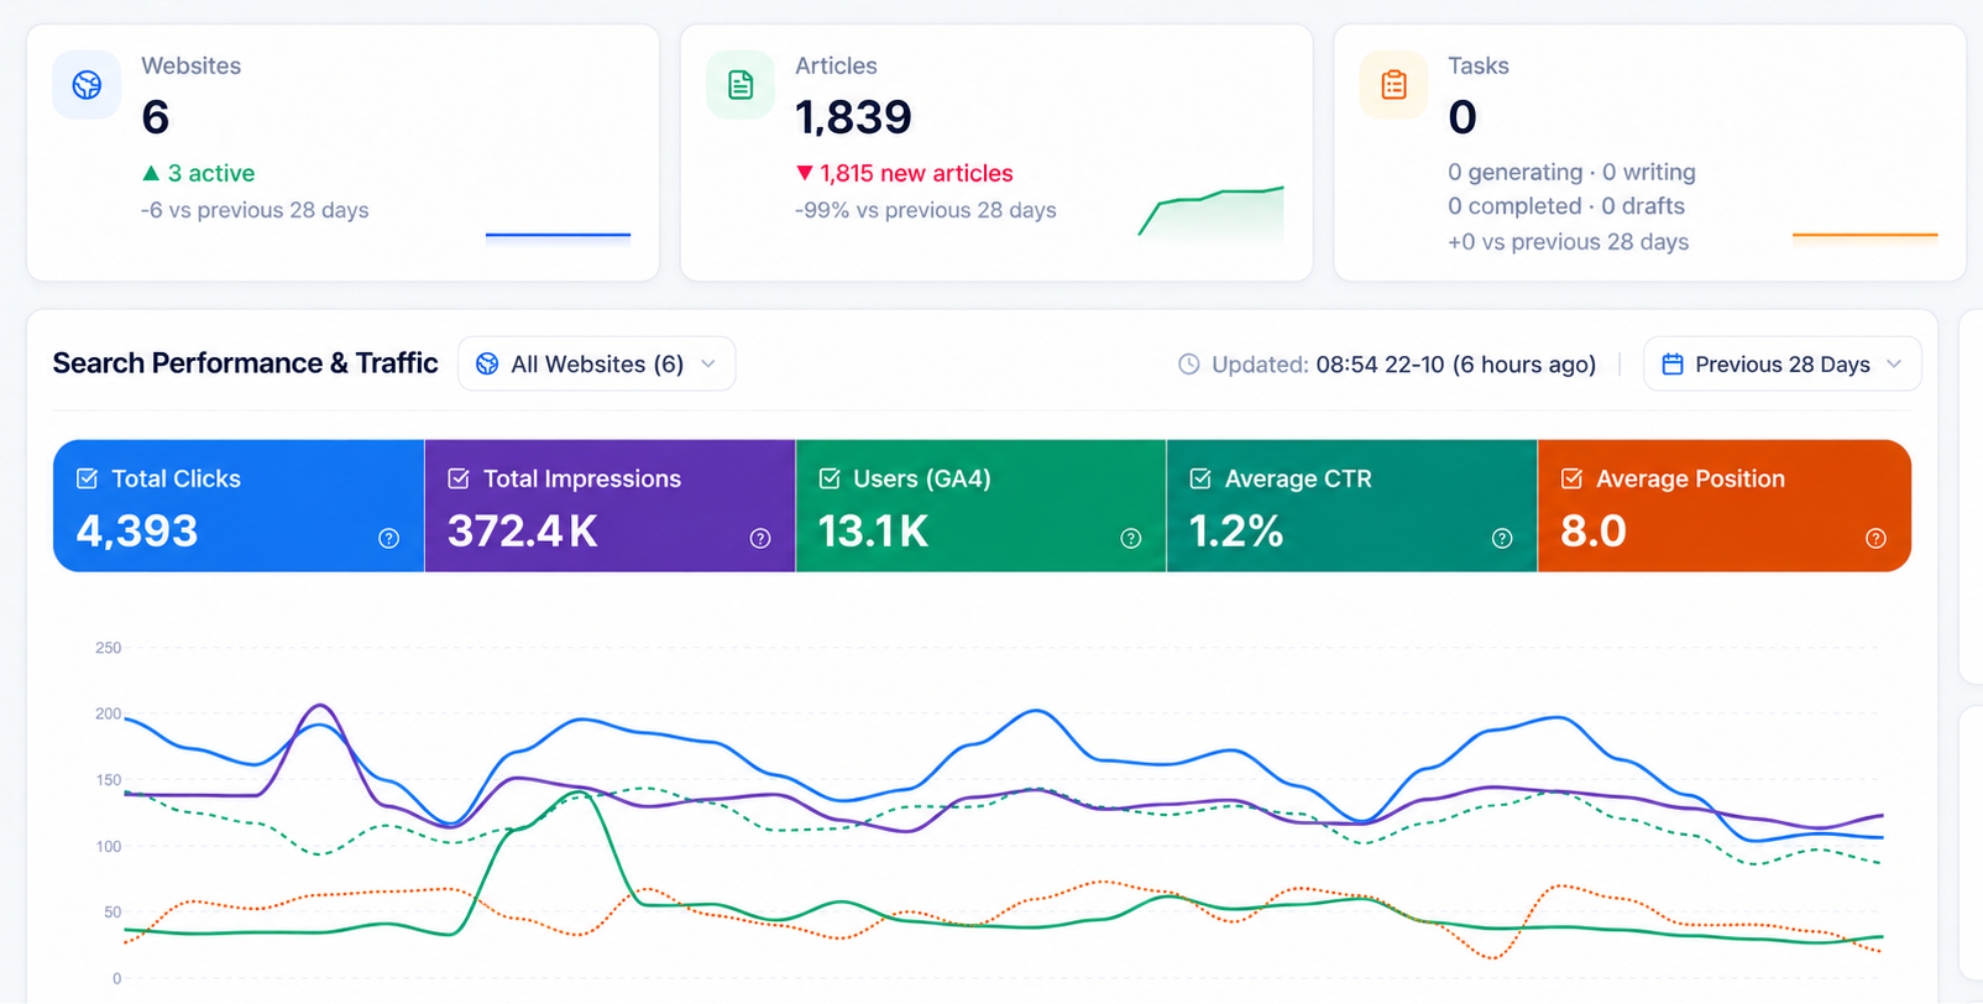Toggle the Average CTR checkbox
The height and width of the screenshot is (1004, 1983).
point(1200,479)
